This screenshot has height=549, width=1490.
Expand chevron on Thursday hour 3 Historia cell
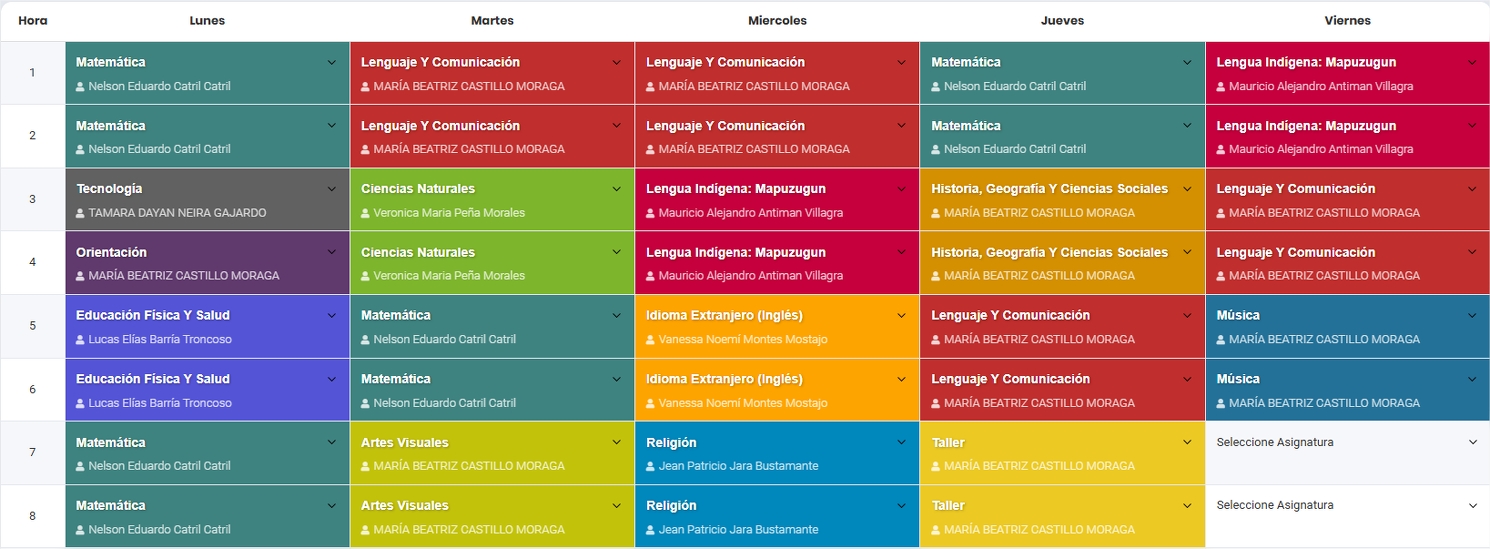pyautogui.click(x=1187, y=189)
